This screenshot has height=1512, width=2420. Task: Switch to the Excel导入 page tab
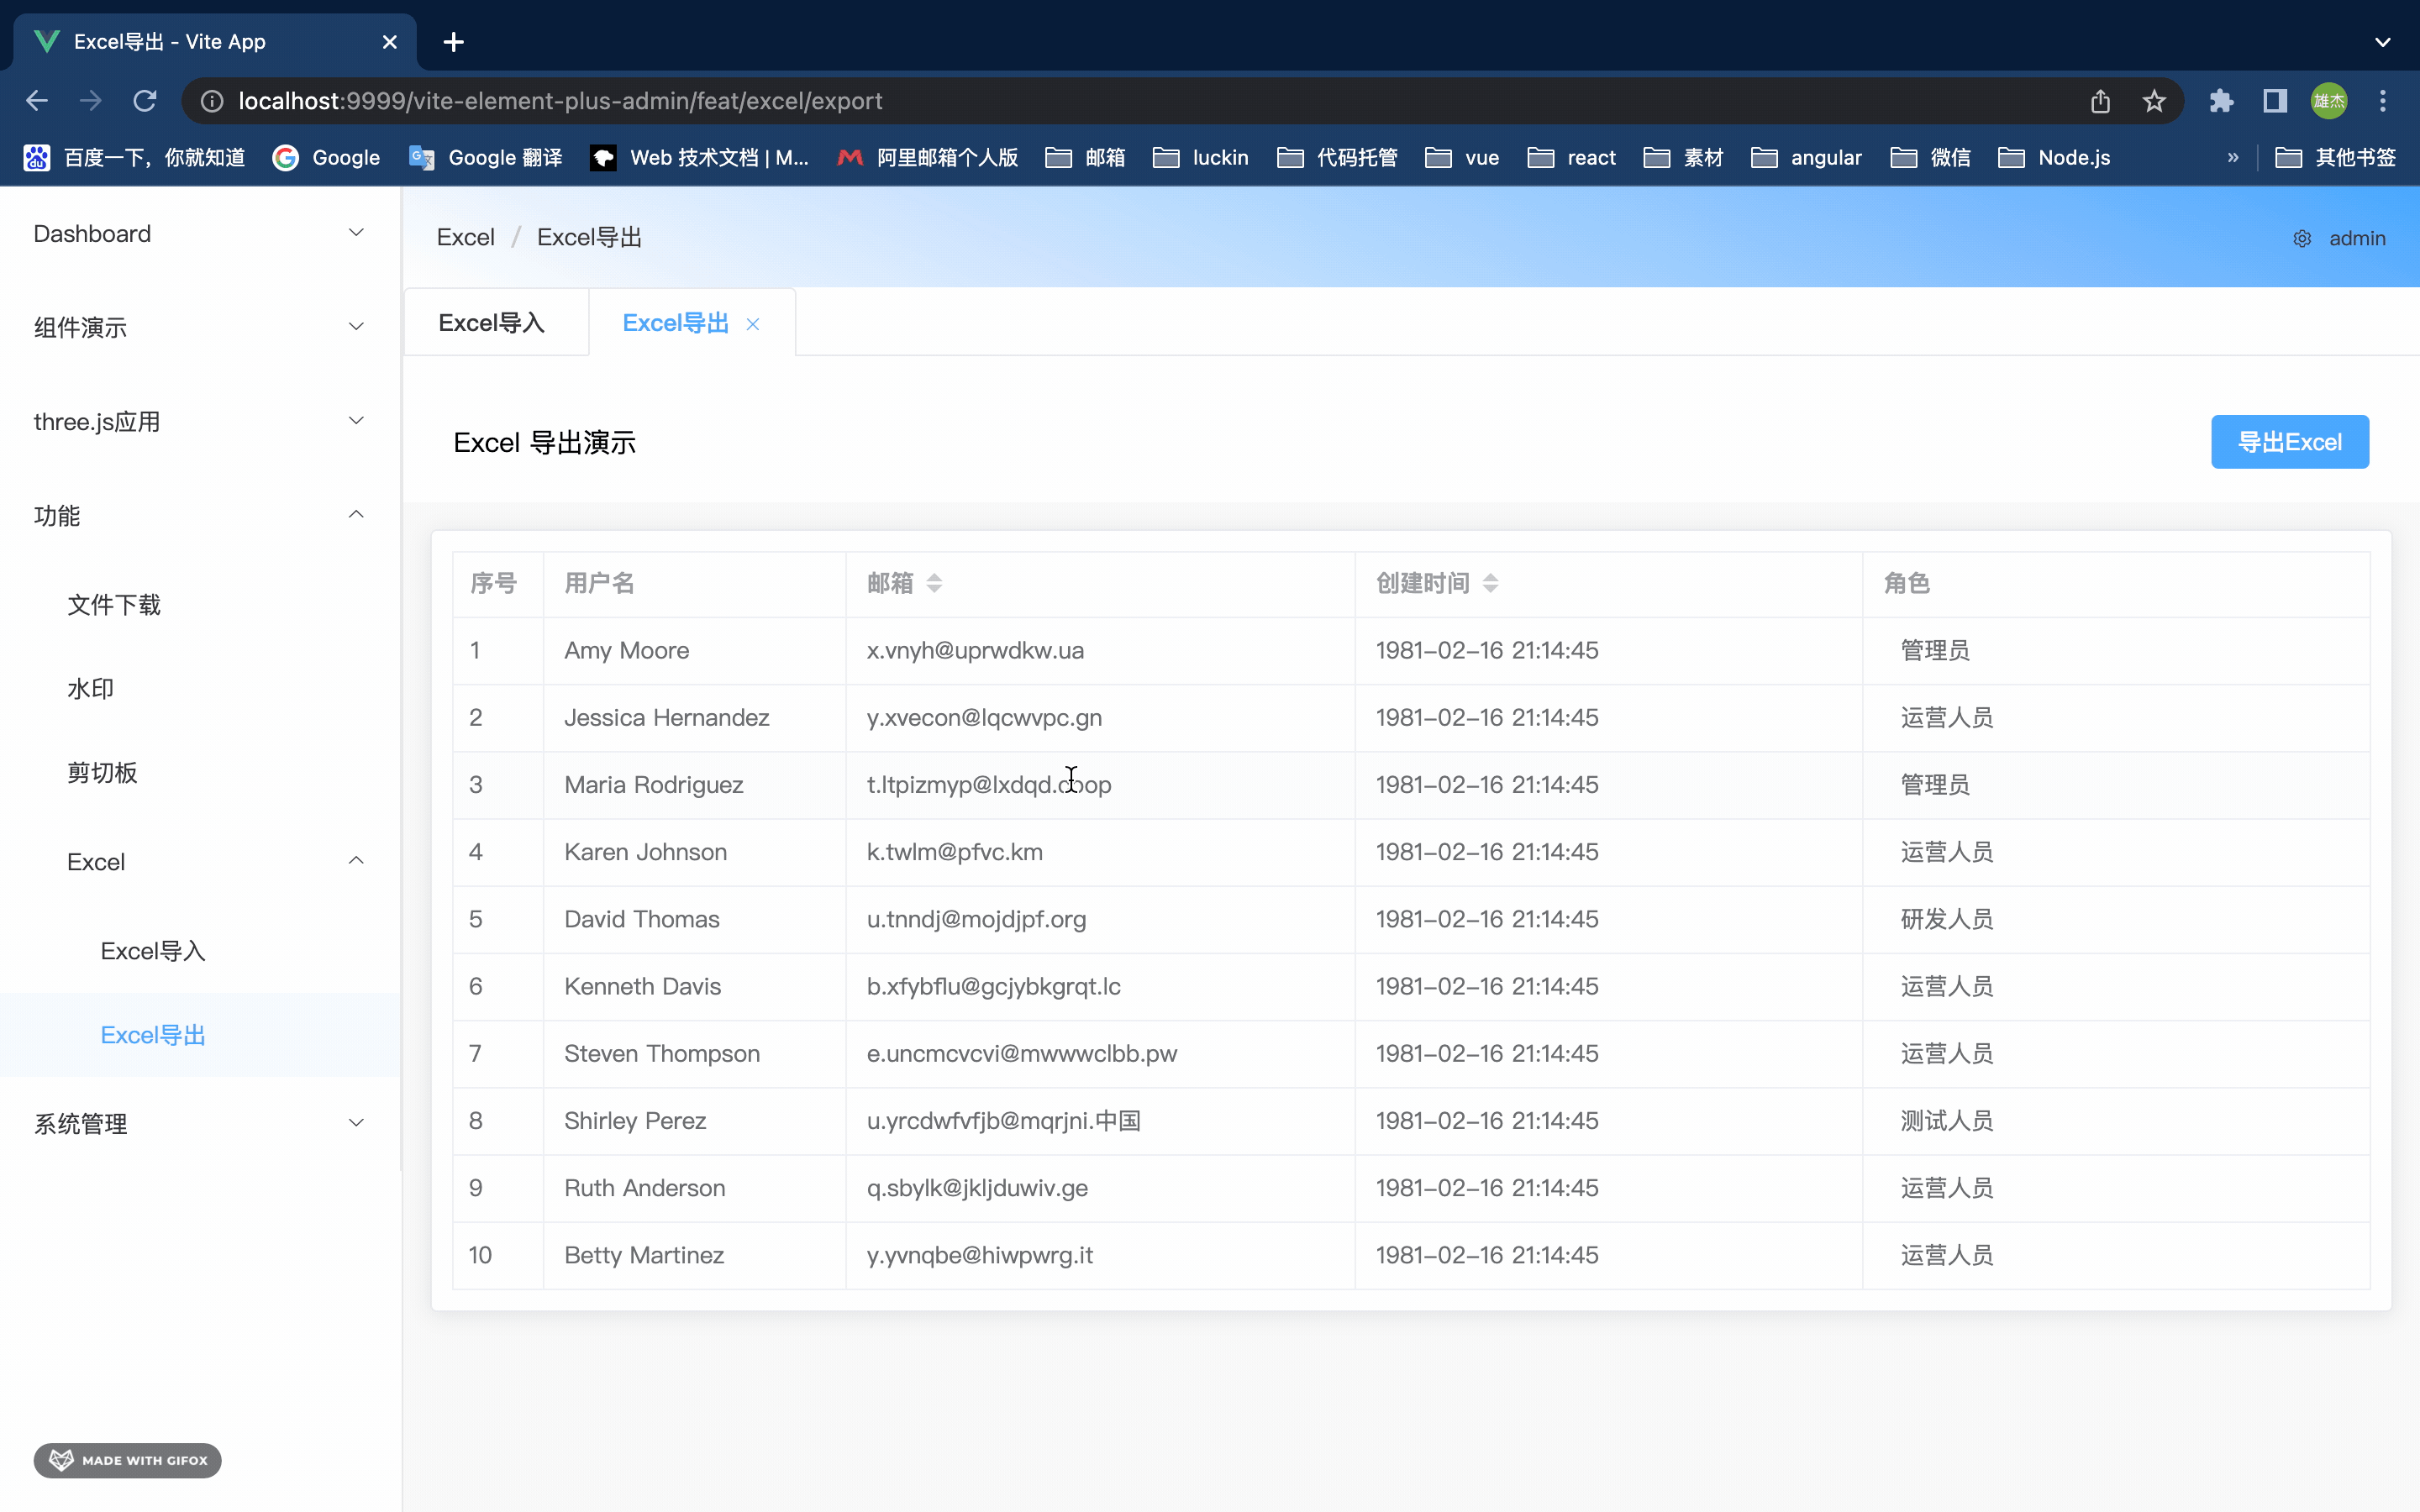coord(492,323)
